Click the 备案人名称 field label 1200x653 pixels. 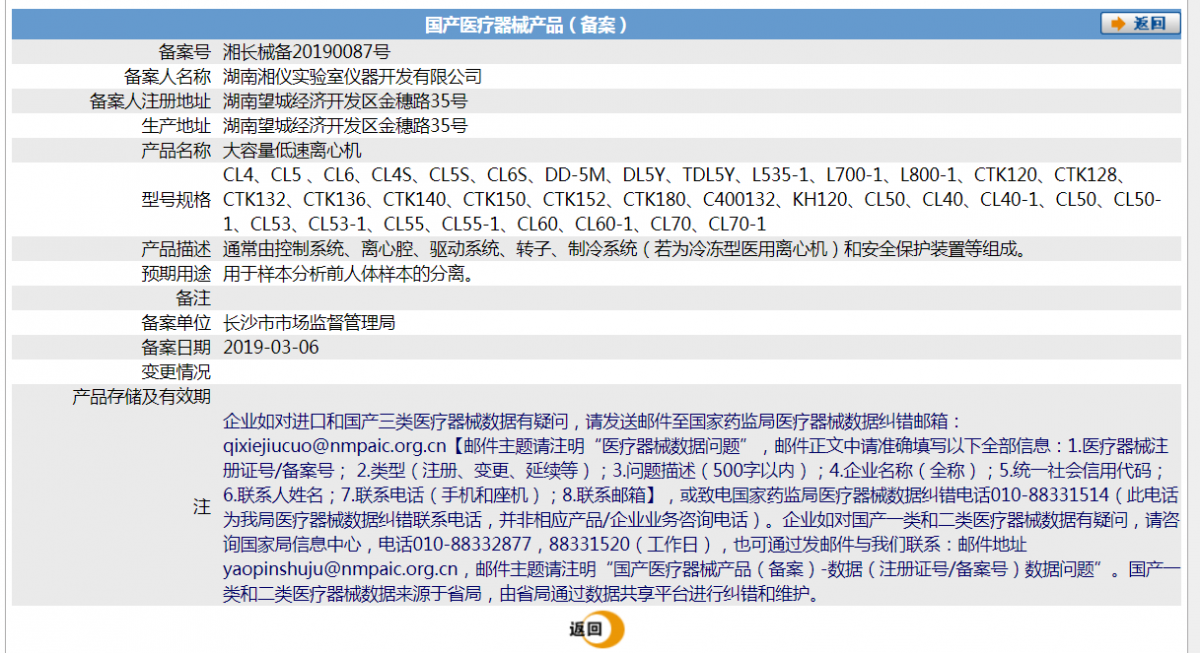click(x=167, y=76)
